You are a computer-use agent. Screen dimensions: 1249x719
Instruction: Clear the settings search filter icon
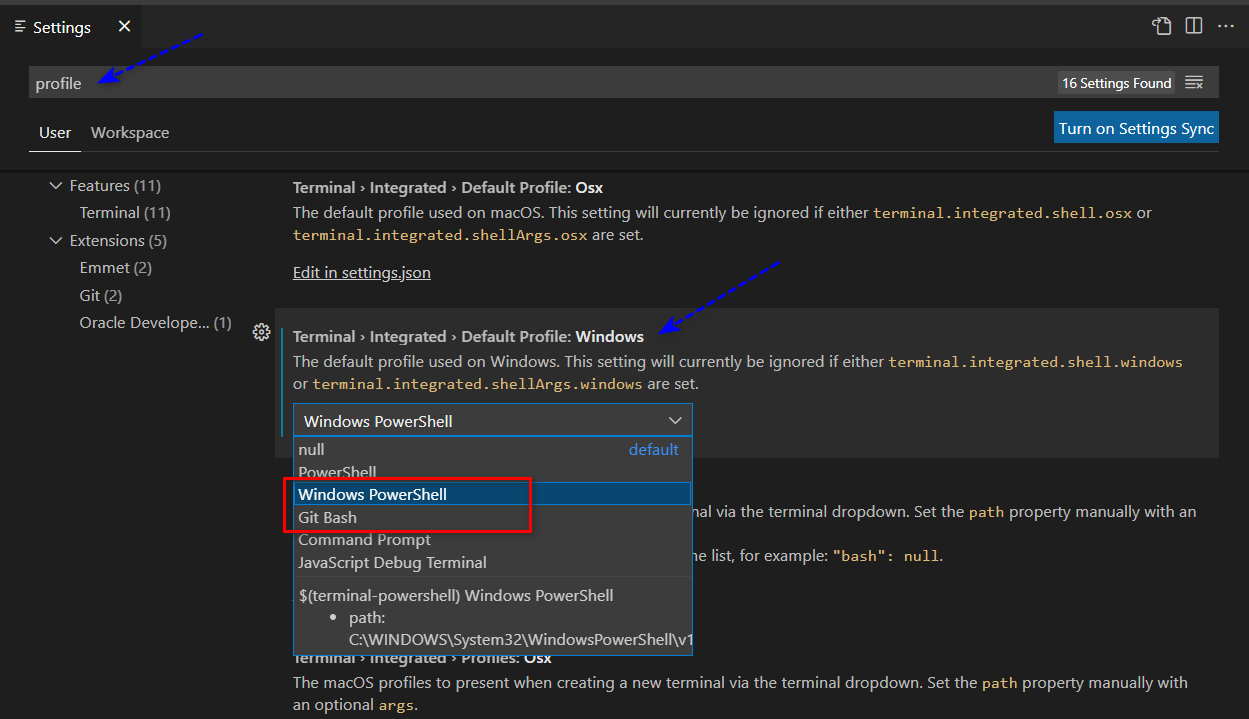point(1194,82)
